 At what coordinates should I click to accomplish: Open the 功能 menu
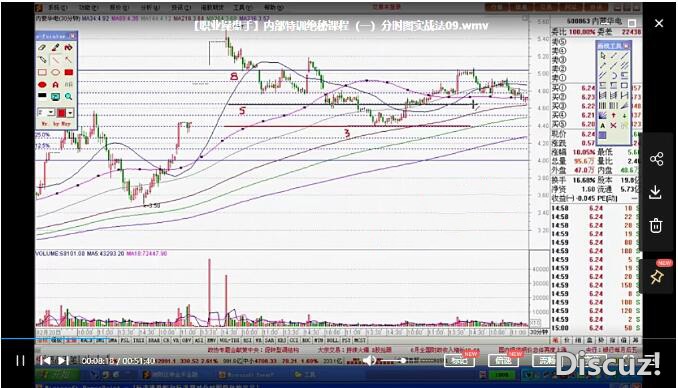(88, 8)
